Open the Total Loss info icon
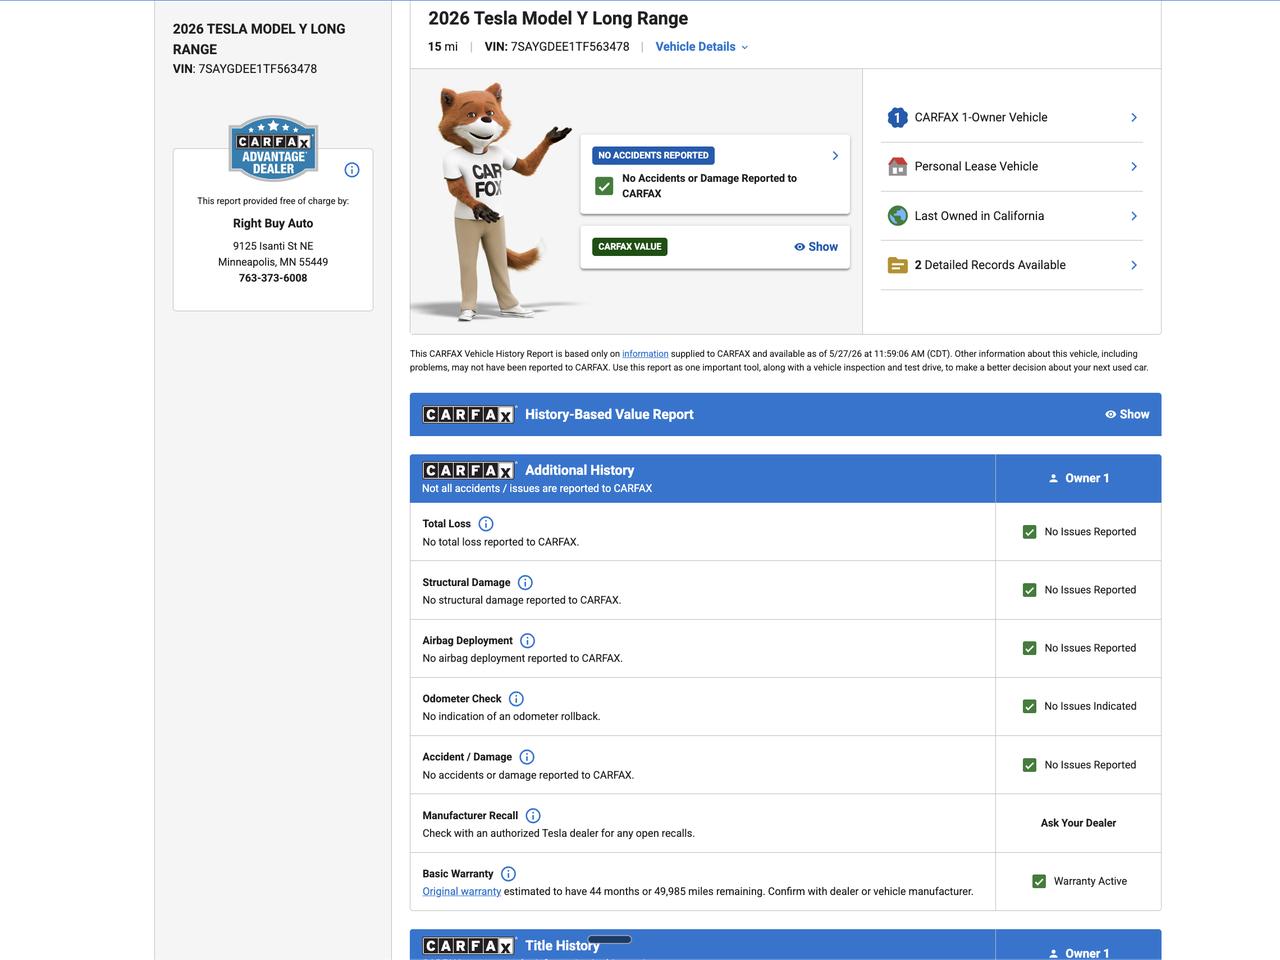 (x=486, y=524)
